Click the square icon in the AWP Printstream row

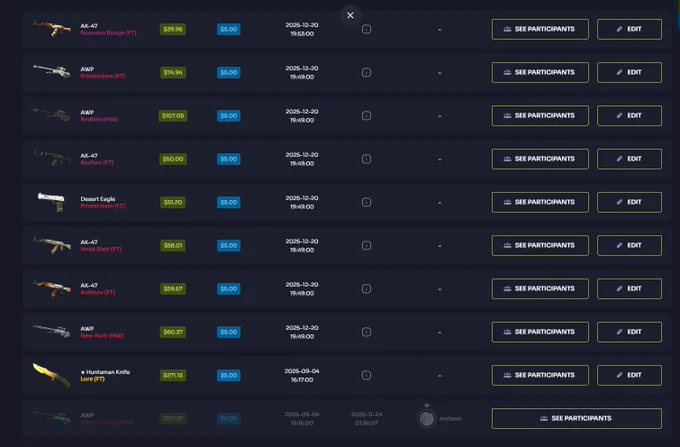point(366,72)
